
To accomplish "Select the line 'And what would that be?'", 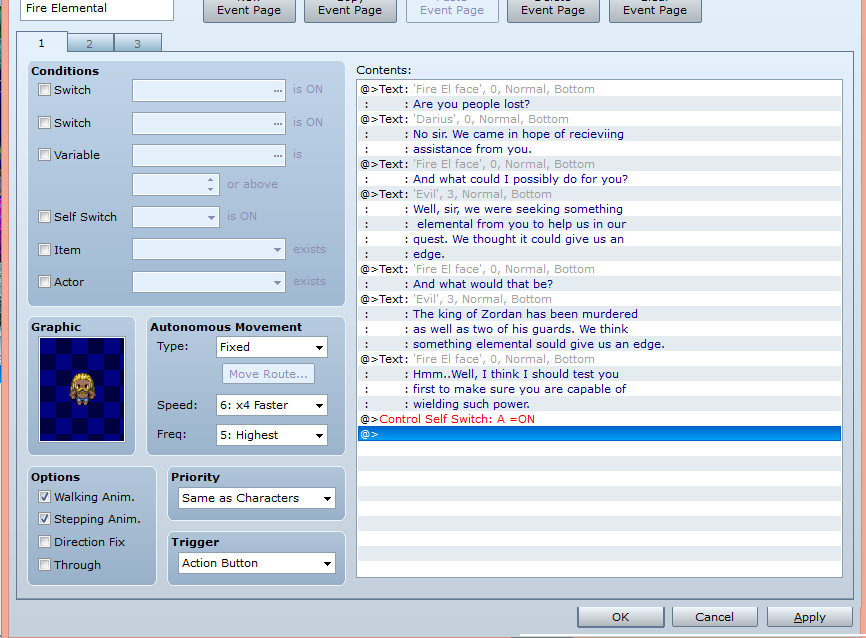I will tap(599, 284).
